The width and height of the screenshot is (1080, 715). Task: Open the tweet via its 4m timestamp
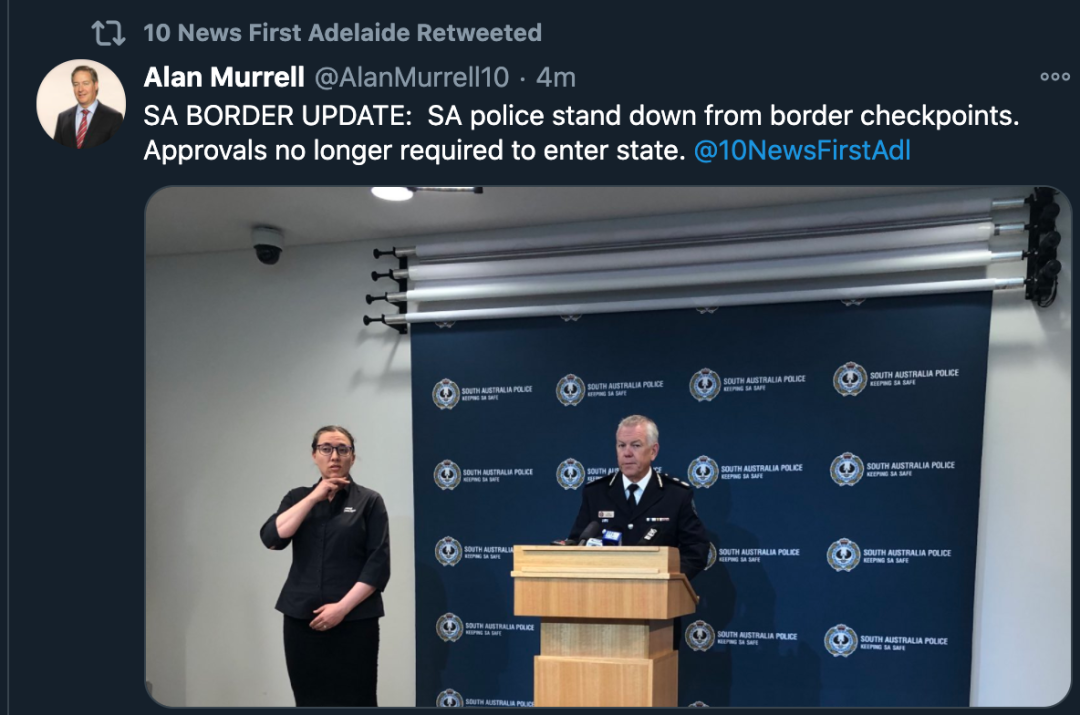[556, 77]
